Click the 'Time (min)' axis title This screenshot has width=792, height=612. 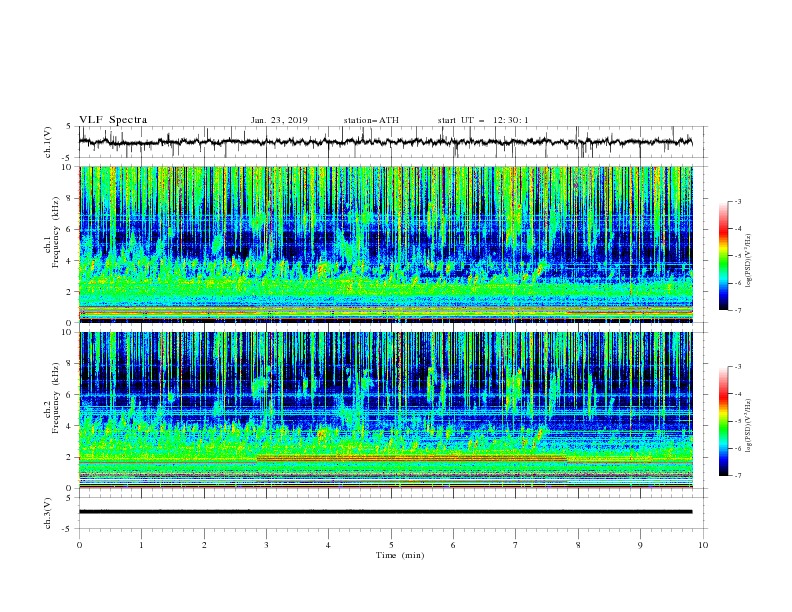pyautogui.click(x=400, y=555)
